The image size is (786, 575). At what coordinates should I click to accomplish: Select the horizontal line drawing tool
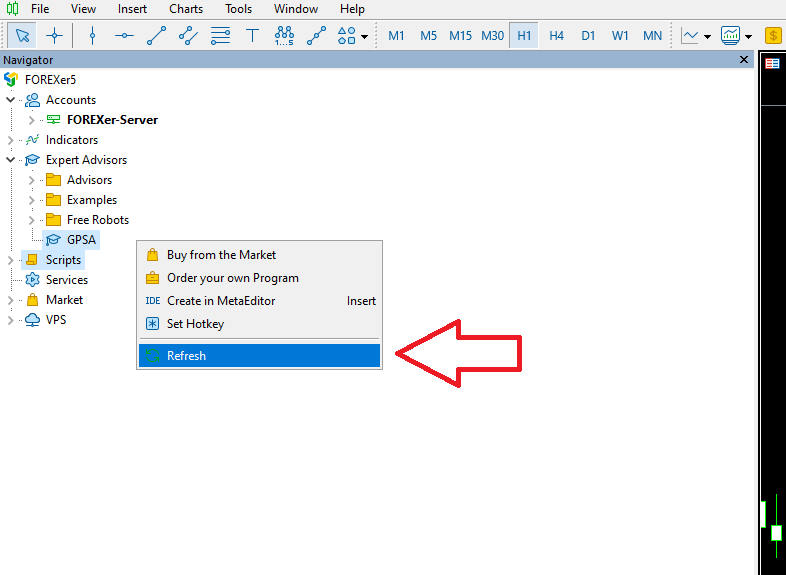tap(124, 36)
